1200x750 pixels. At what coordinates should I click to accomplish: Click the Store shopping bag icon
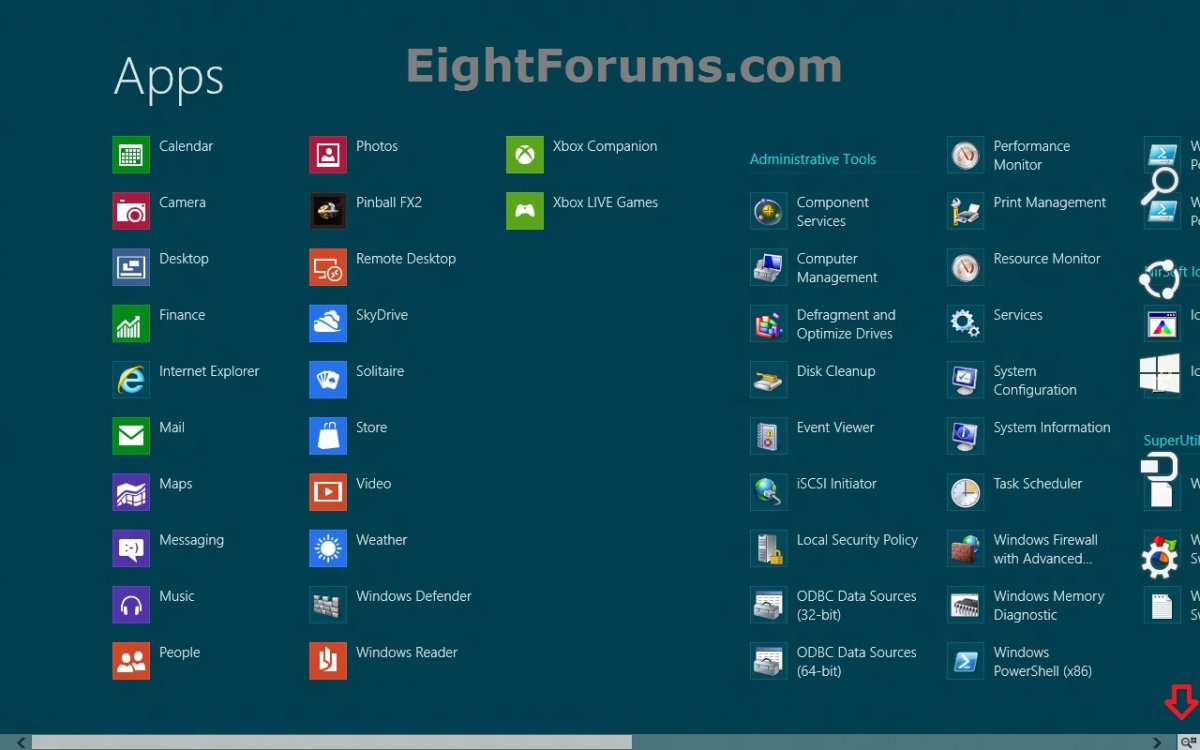(x=328, y=436)
